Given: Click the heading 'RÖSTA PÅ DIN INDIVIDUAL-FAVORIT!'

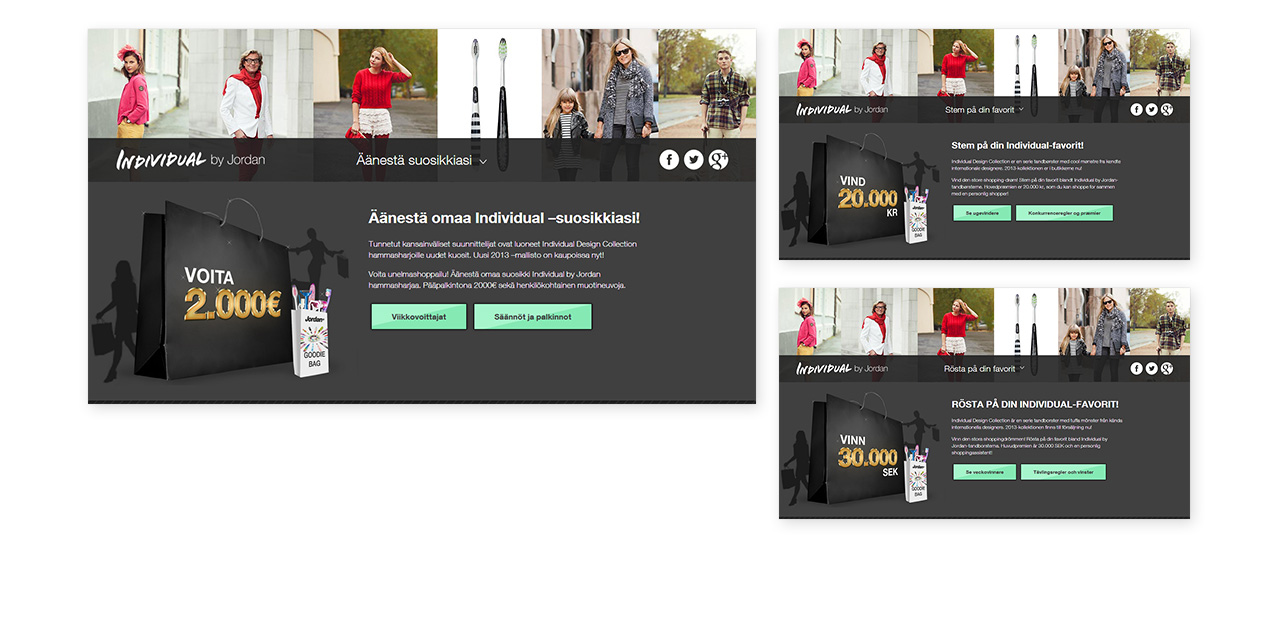Looking at the screenshot, I should 1034,404.
